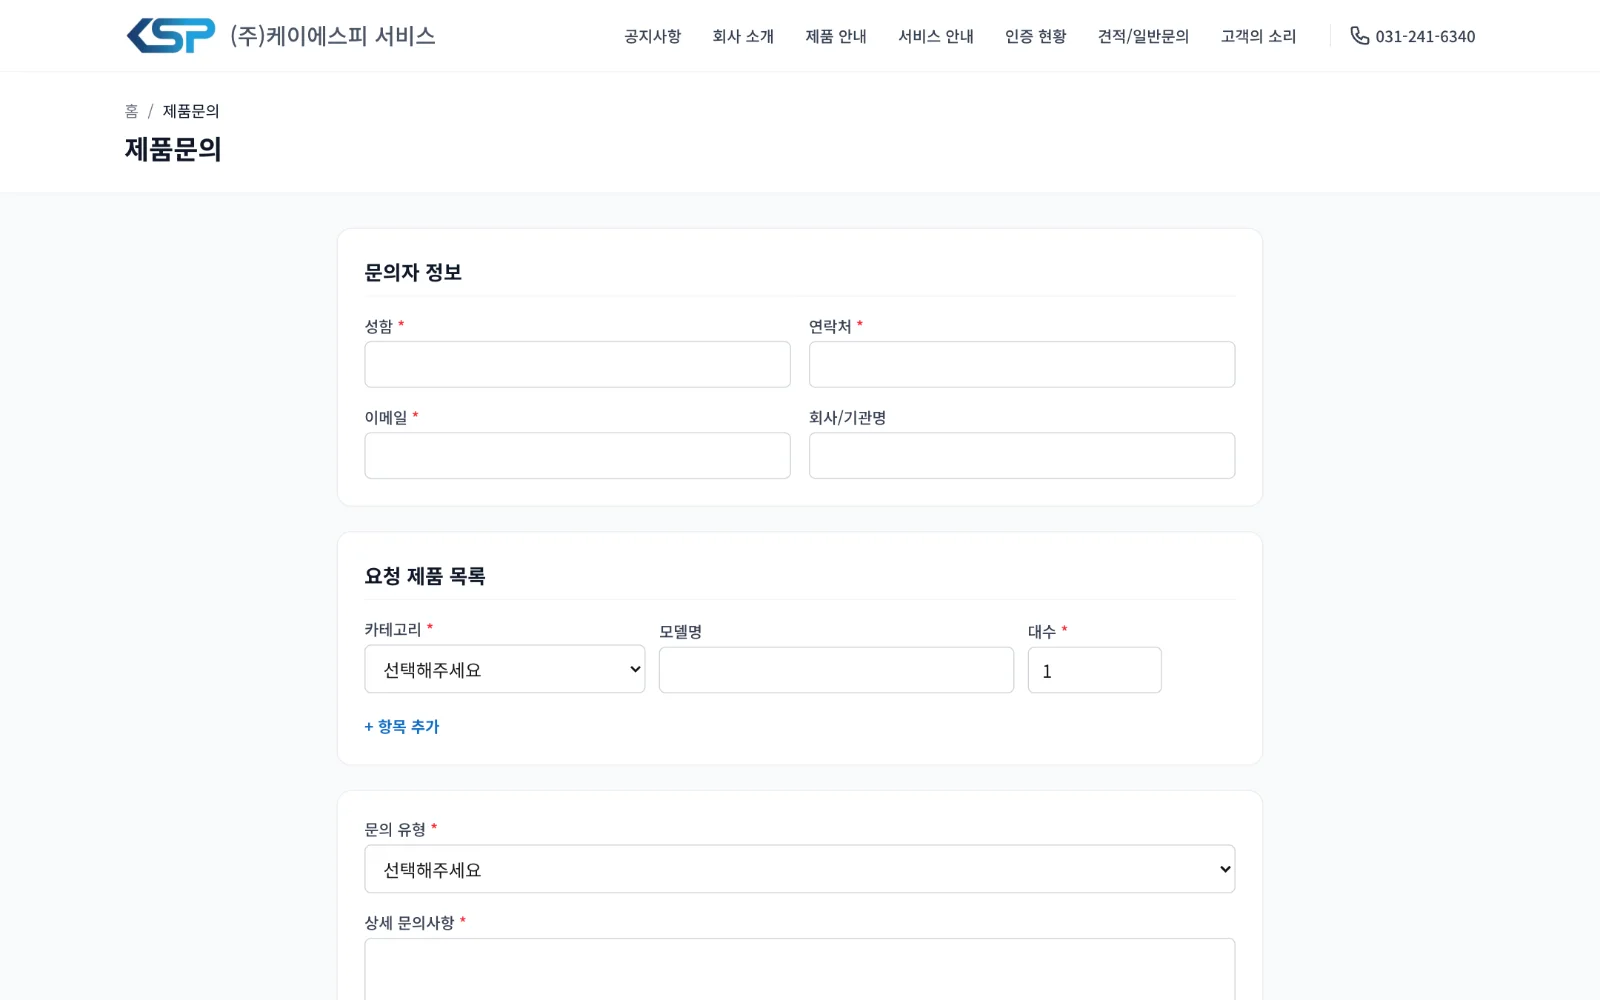Focus the 모델명 input field

point(836,670)
